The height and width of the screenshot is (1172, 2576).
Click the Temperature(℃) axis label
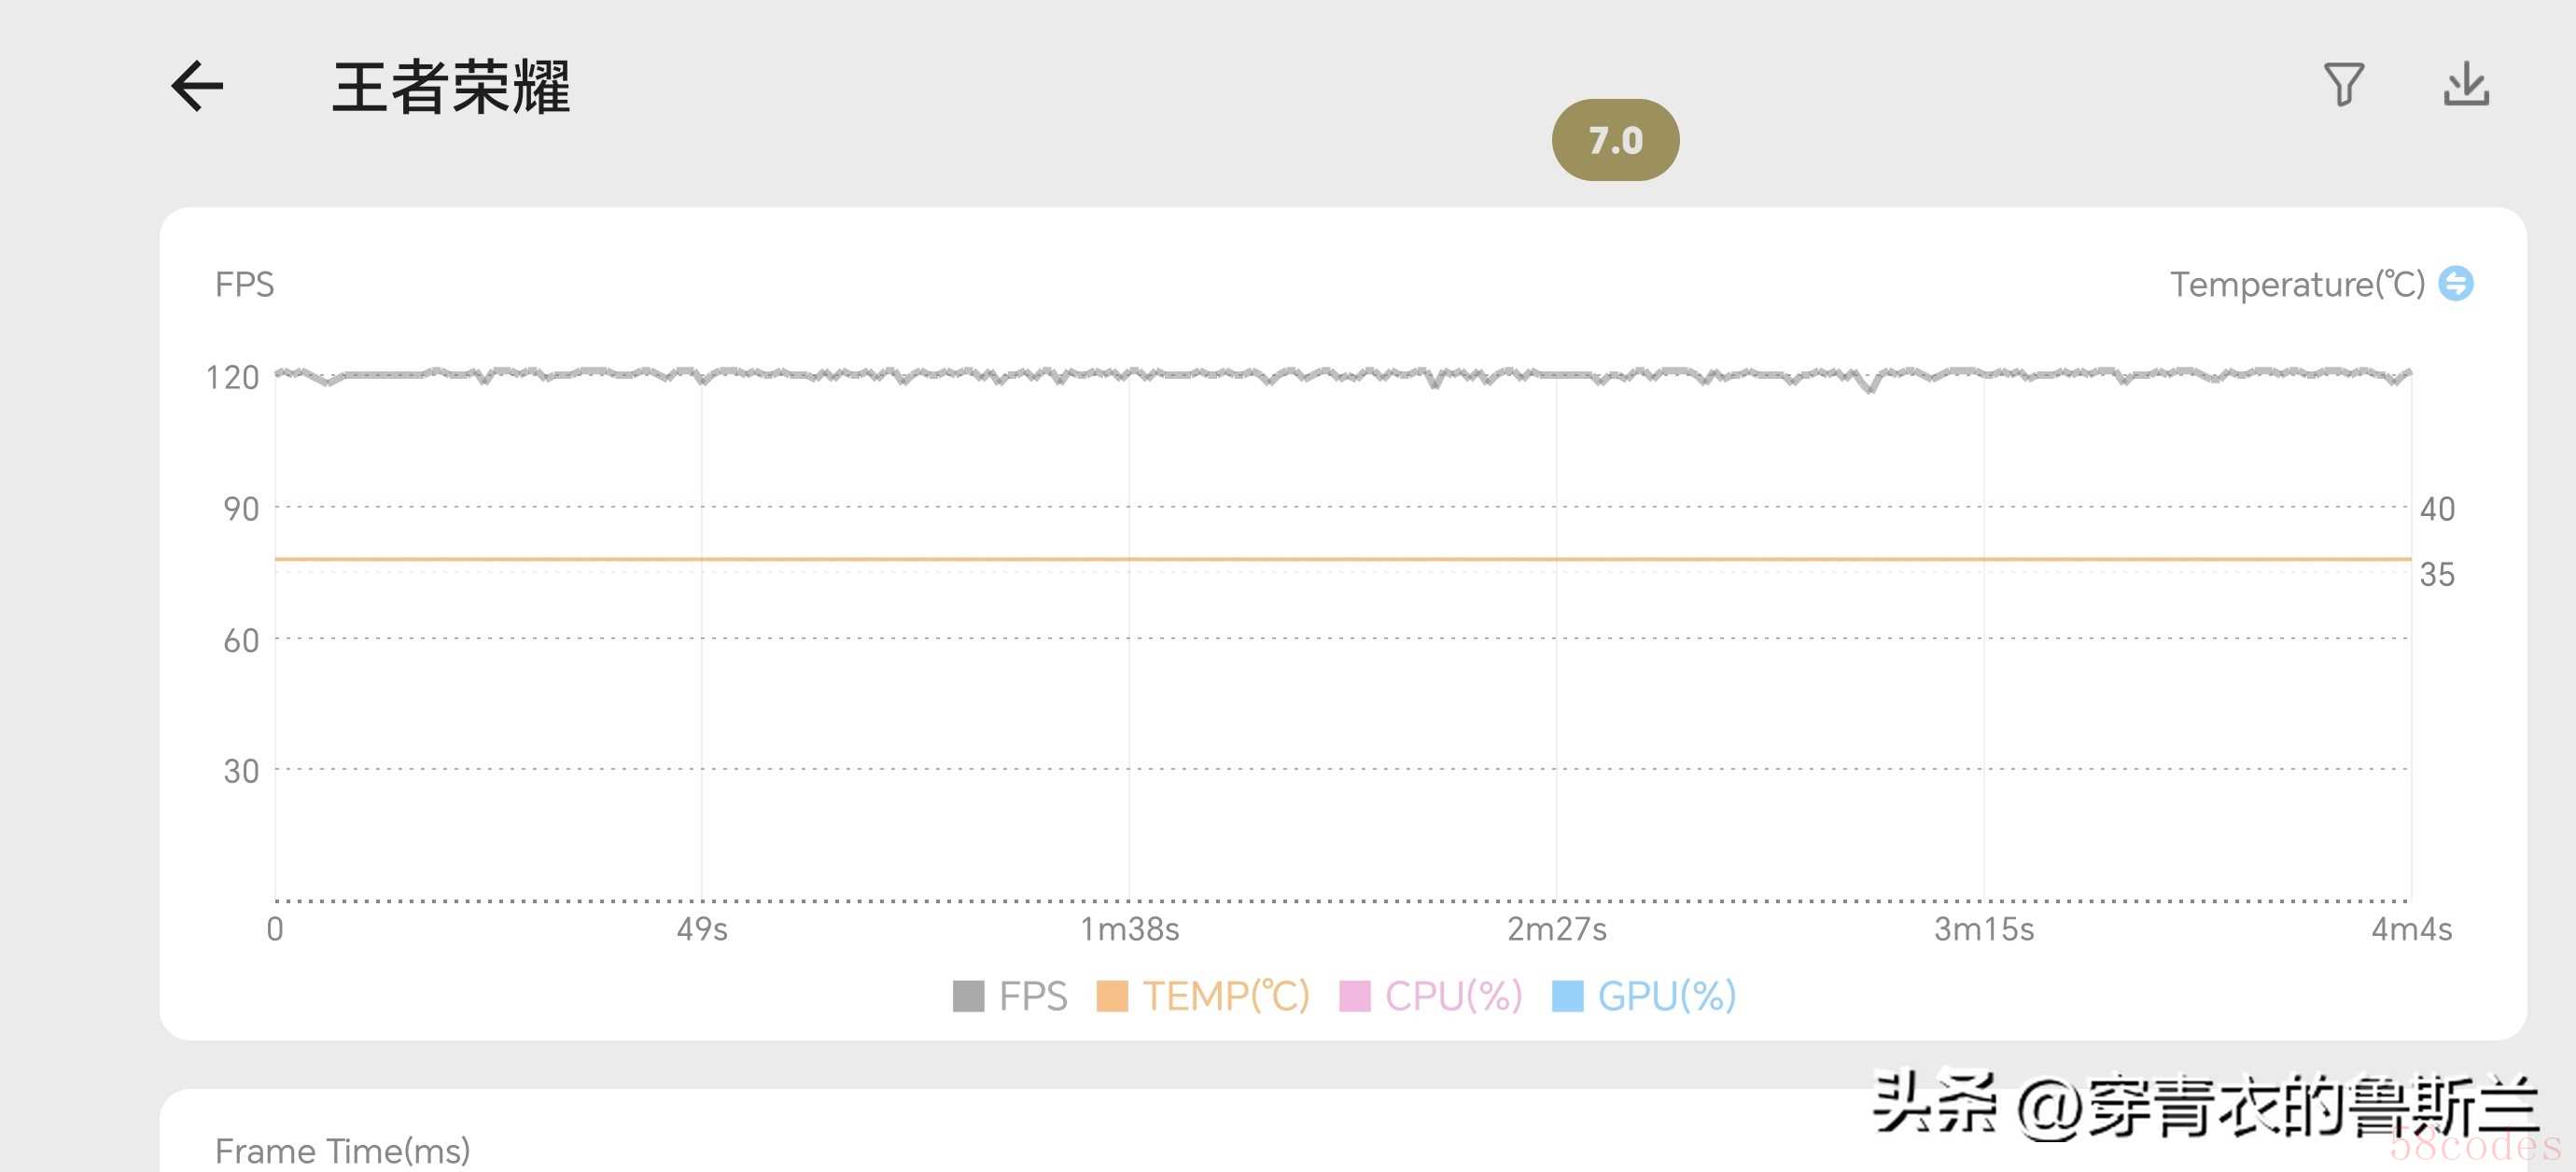coord(2296,285)
